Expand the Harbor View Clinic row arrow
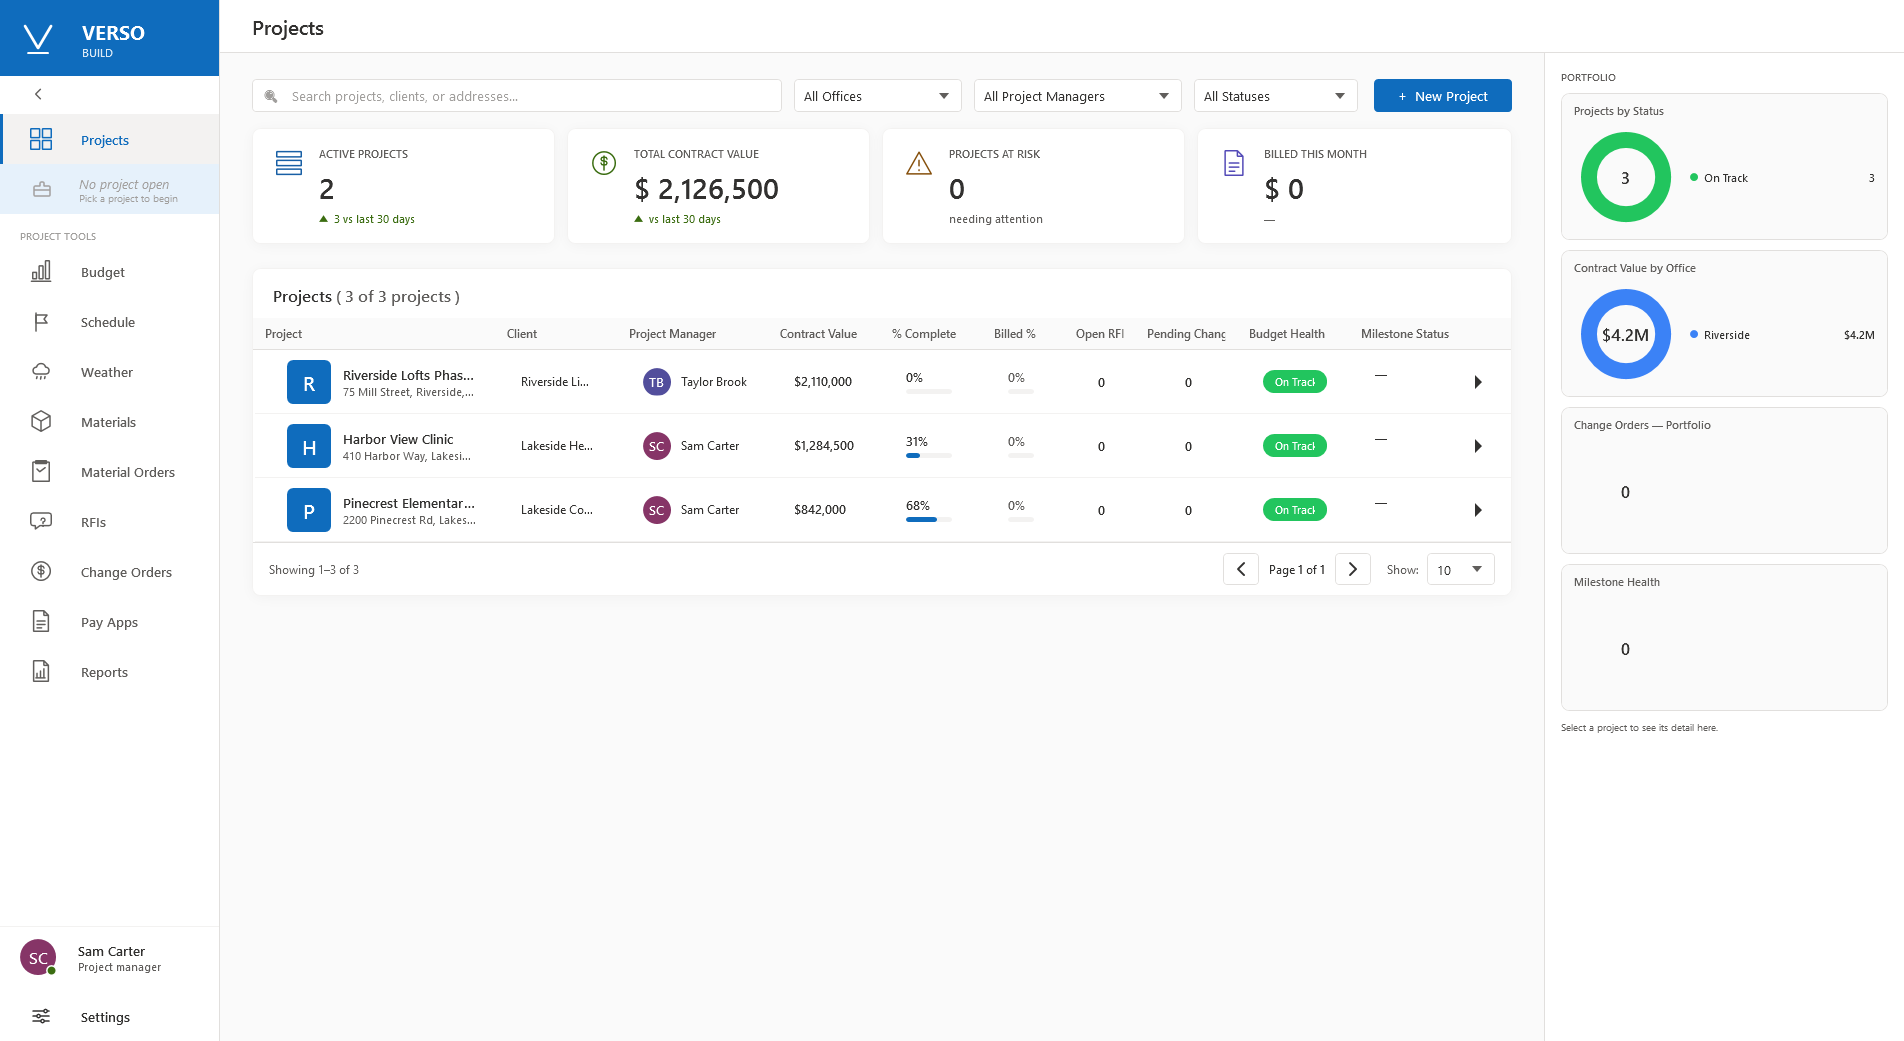Viewport: 1904px width, 1041px height. (x=1478, y=446)
